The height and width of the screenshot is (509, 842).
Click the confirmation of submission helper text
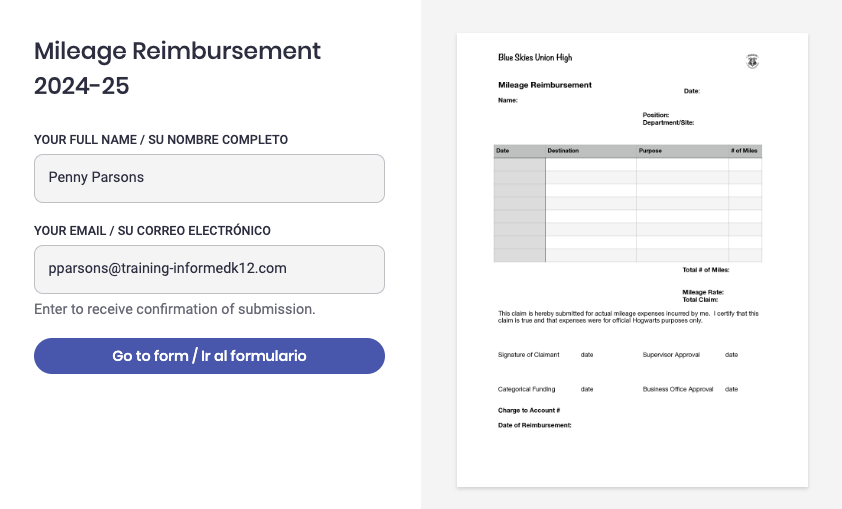point(175,309)
